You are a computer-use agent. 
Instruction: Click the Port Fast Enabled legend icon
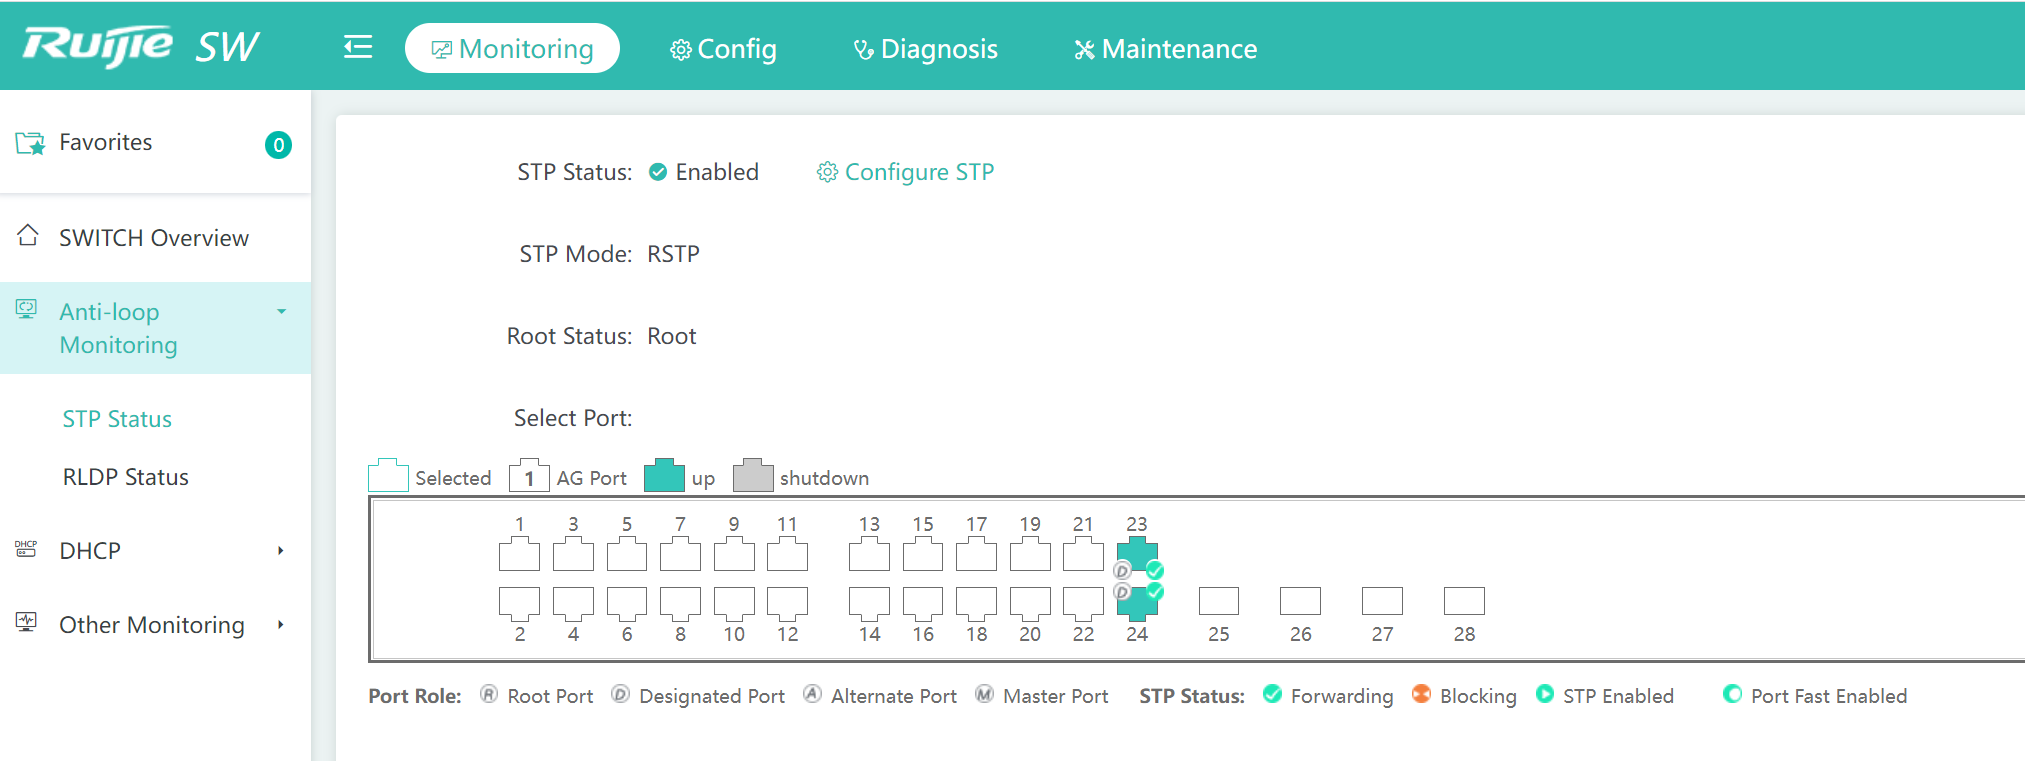[1732, 694]
